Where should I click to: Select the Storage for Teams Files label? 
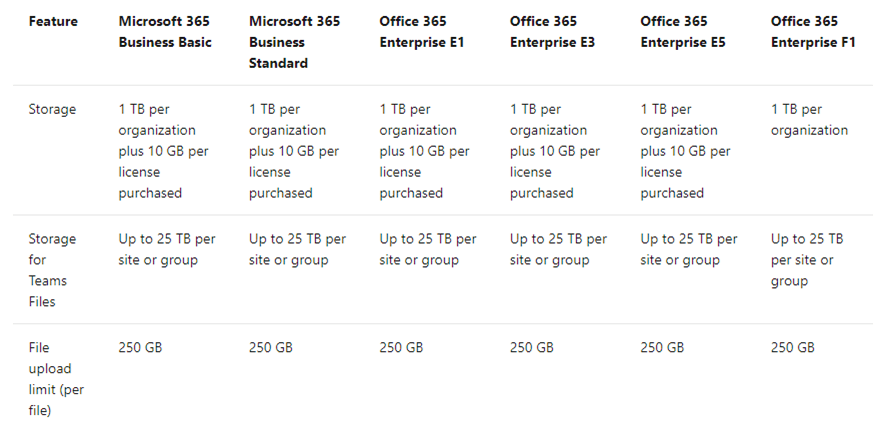click(x=52, y=270)
